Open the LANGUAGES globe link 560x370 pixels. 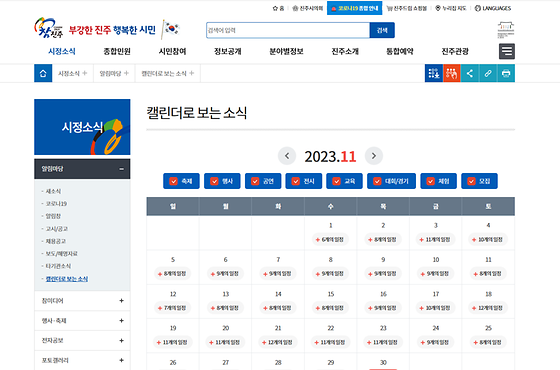tap(493, 8)
